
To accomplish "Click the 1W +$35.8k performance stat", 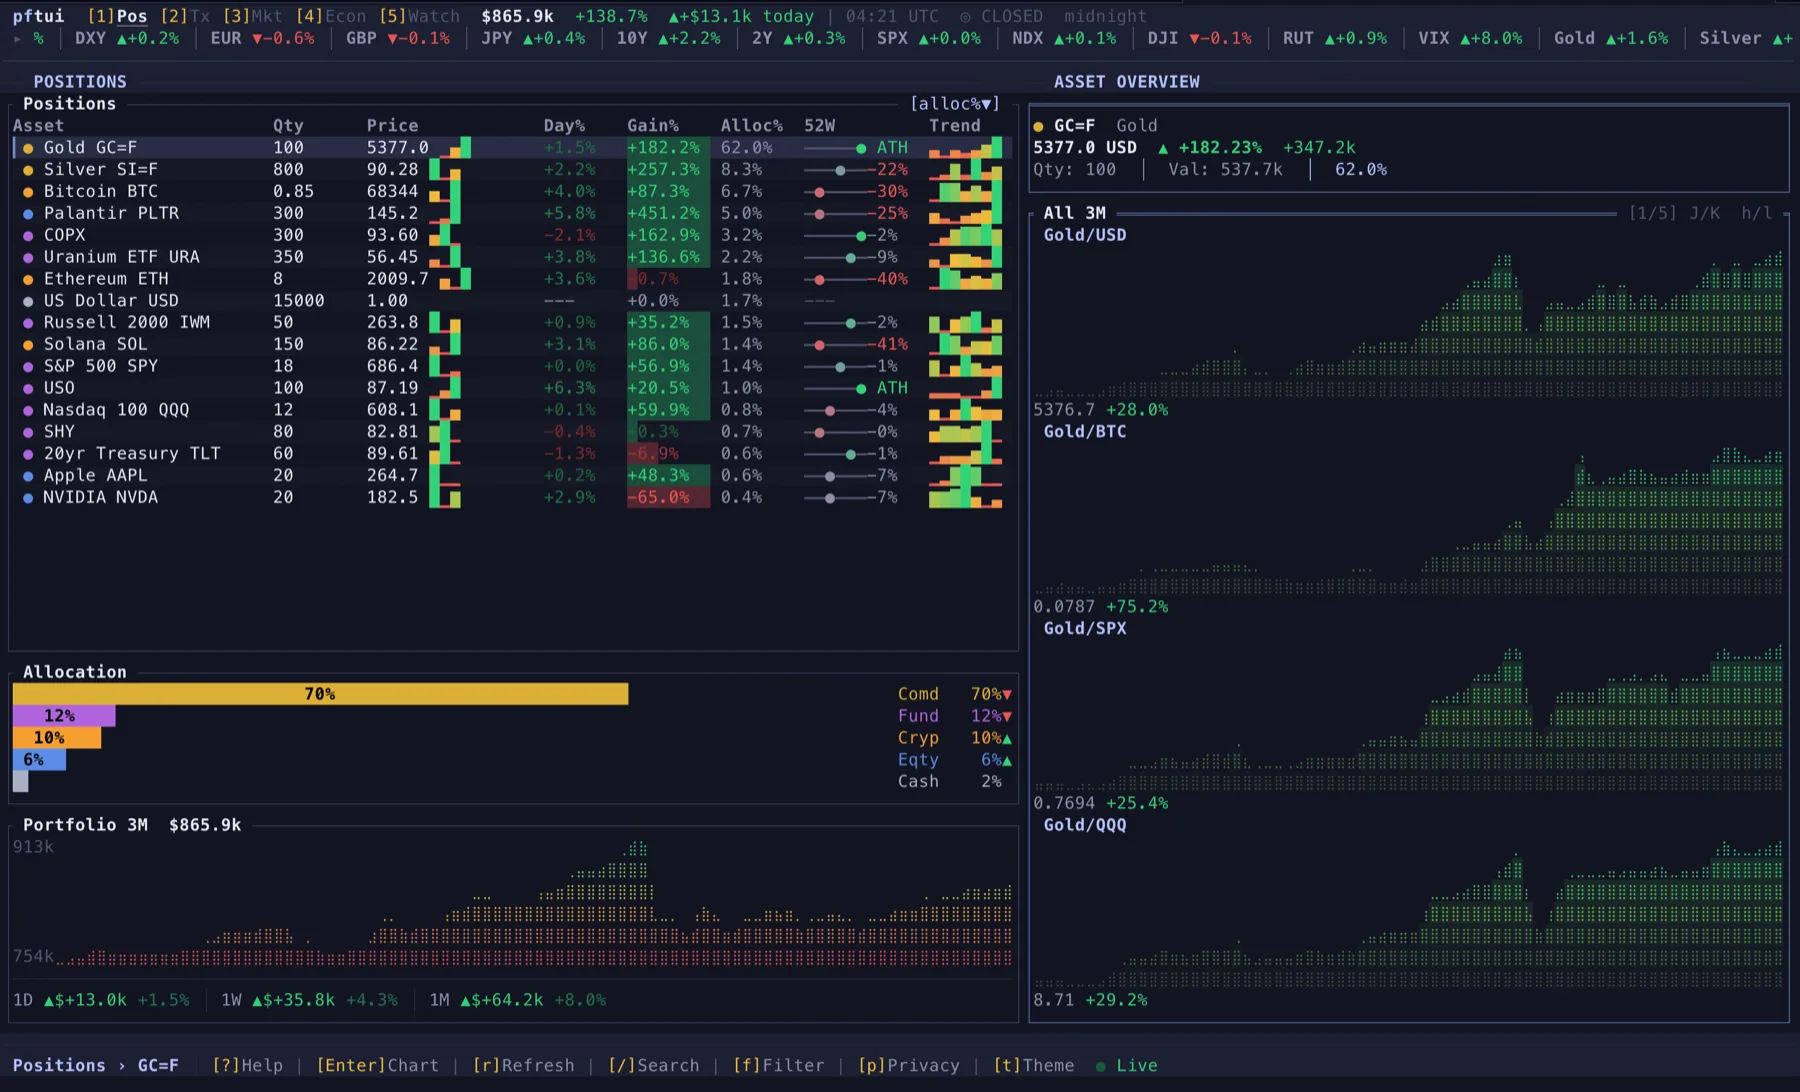I will coord(309,1000).
